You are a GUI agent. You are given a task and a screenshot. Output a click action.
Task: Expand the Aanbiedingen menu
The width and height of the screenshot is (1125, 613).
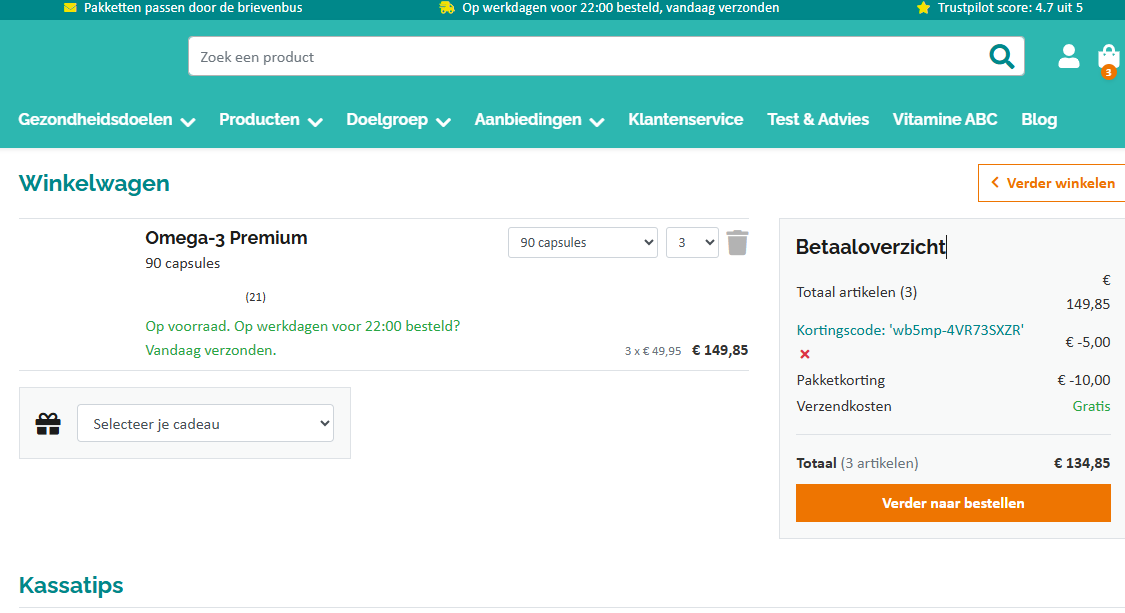539,120
